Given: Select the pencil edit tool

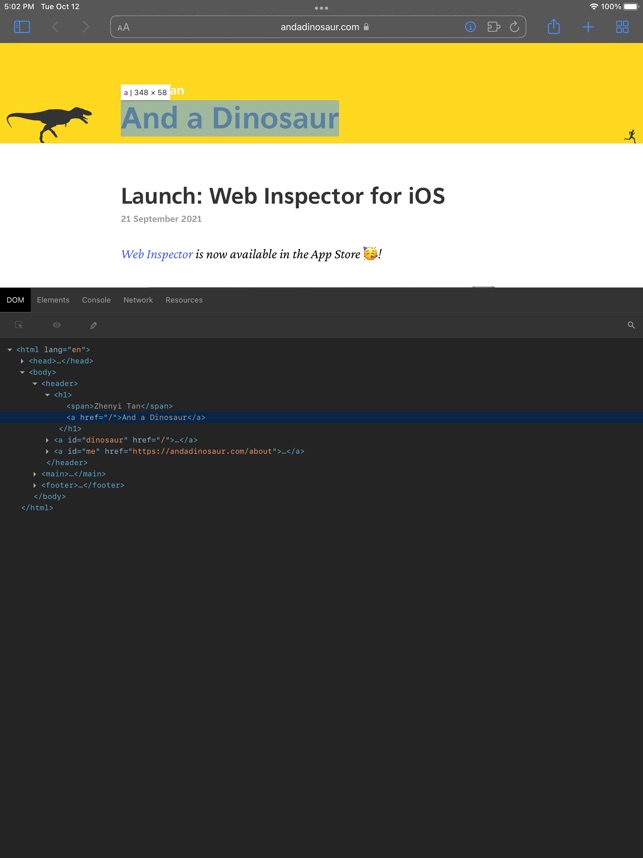Looking at the screenshot, I should 94,325.
